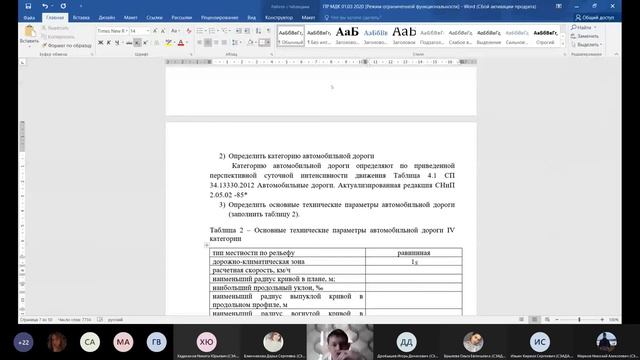
Task: Switch to the Review (Рецензирование) tab
Action: tap(220, 18)
